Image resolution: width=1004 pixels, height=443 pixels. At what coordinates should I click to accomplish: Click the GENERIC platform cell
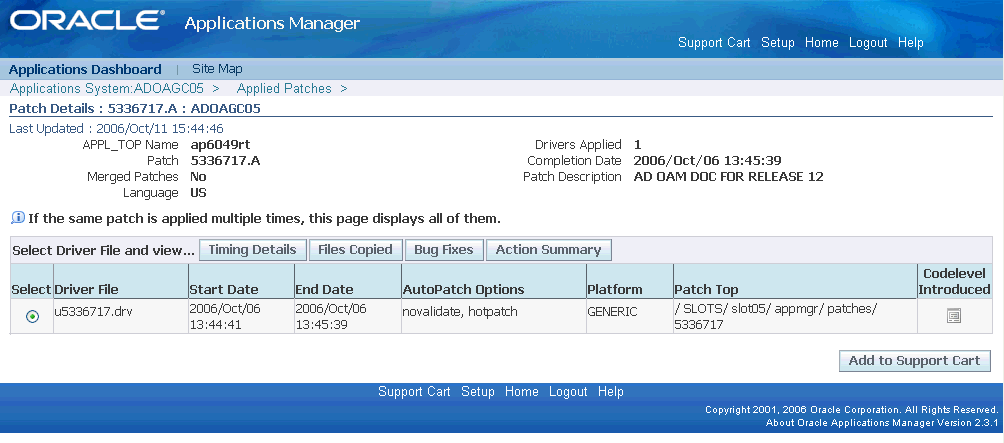point(629,316)
